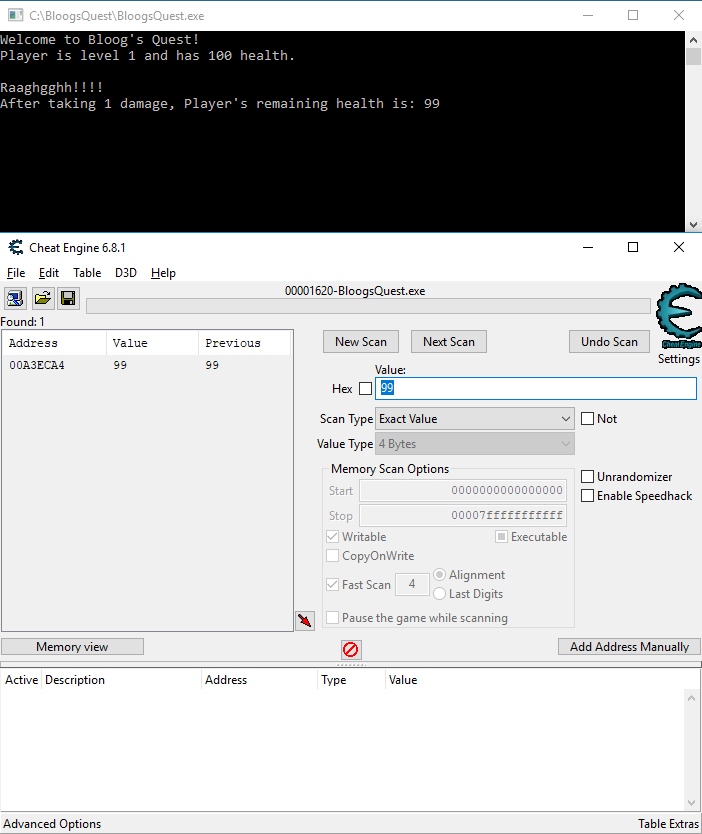Click the Cheat Engine logo

click(679, 316)
